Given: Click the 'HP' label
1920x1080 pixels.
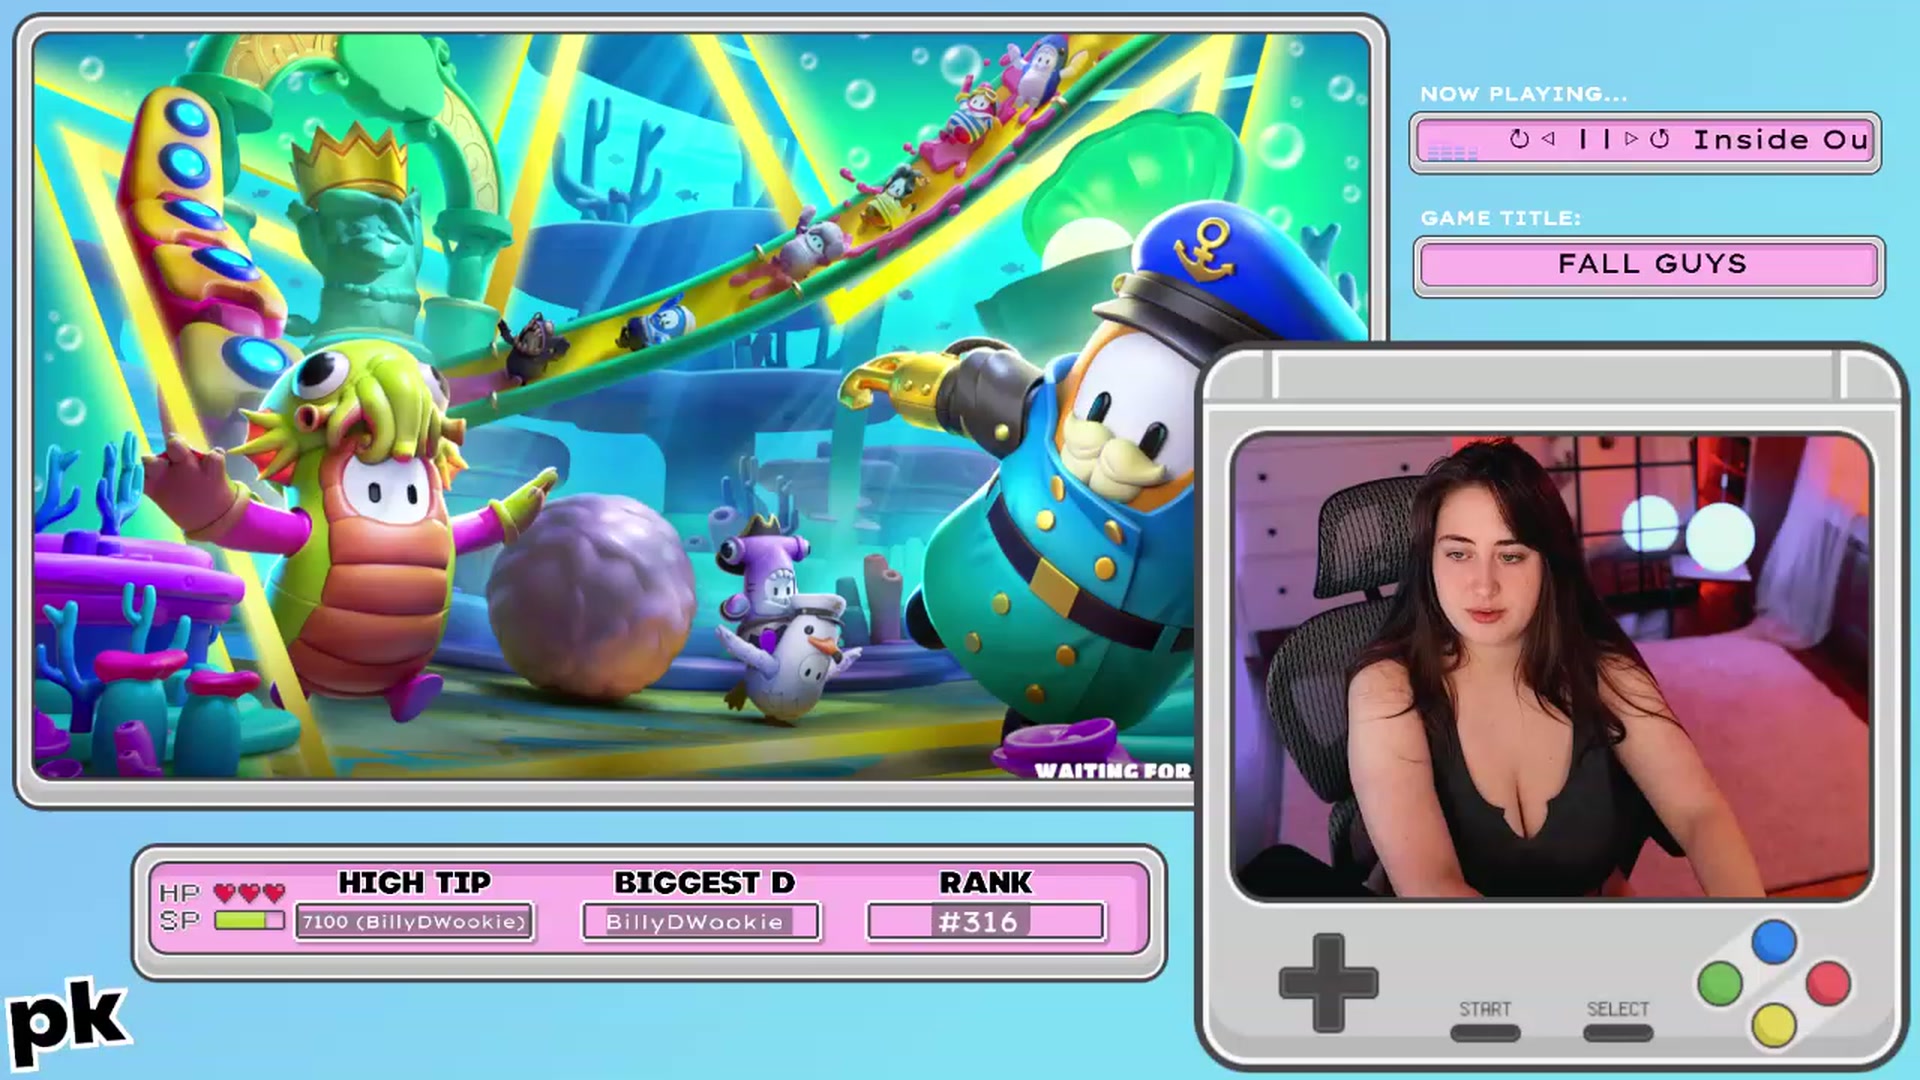Looking at the screenshot, I should (179, 893).
